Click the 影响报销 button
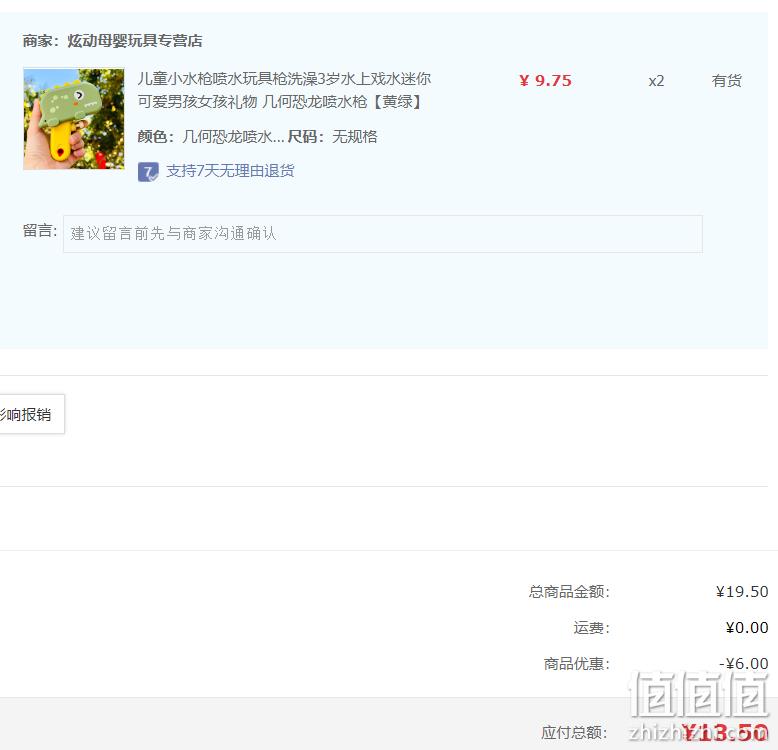Screen dimensions: 778x750 (x=30, y=414)
